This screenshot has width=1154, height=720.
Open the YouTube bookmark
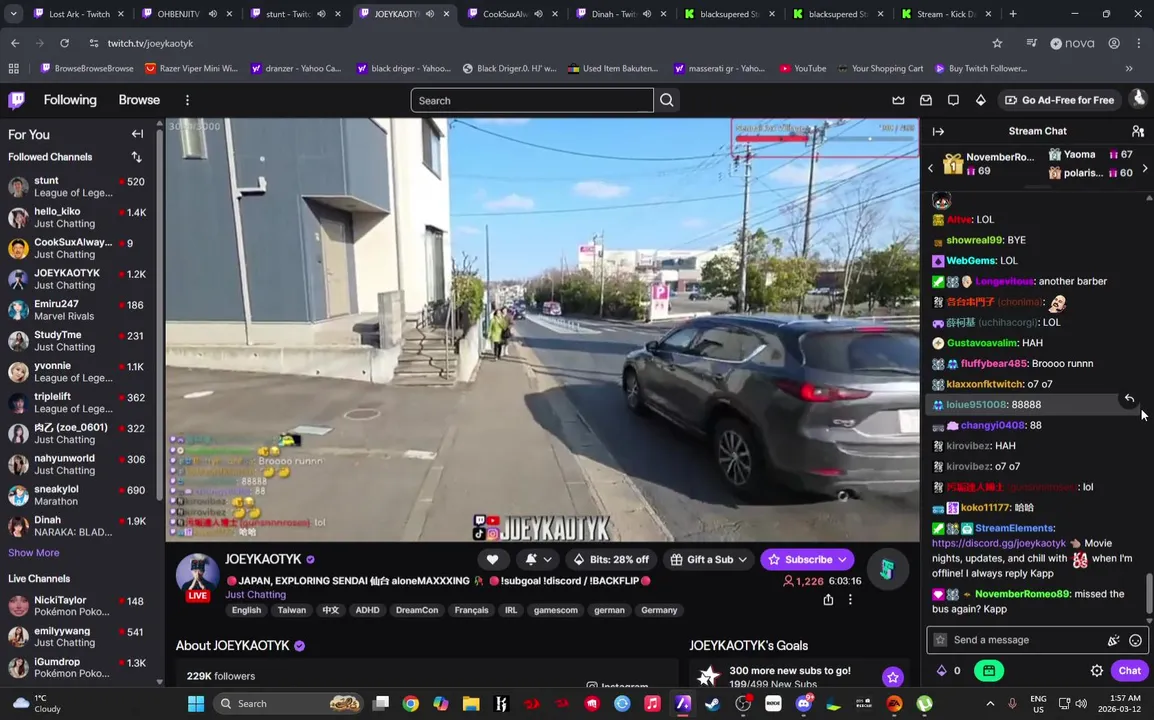pos(803,68)
